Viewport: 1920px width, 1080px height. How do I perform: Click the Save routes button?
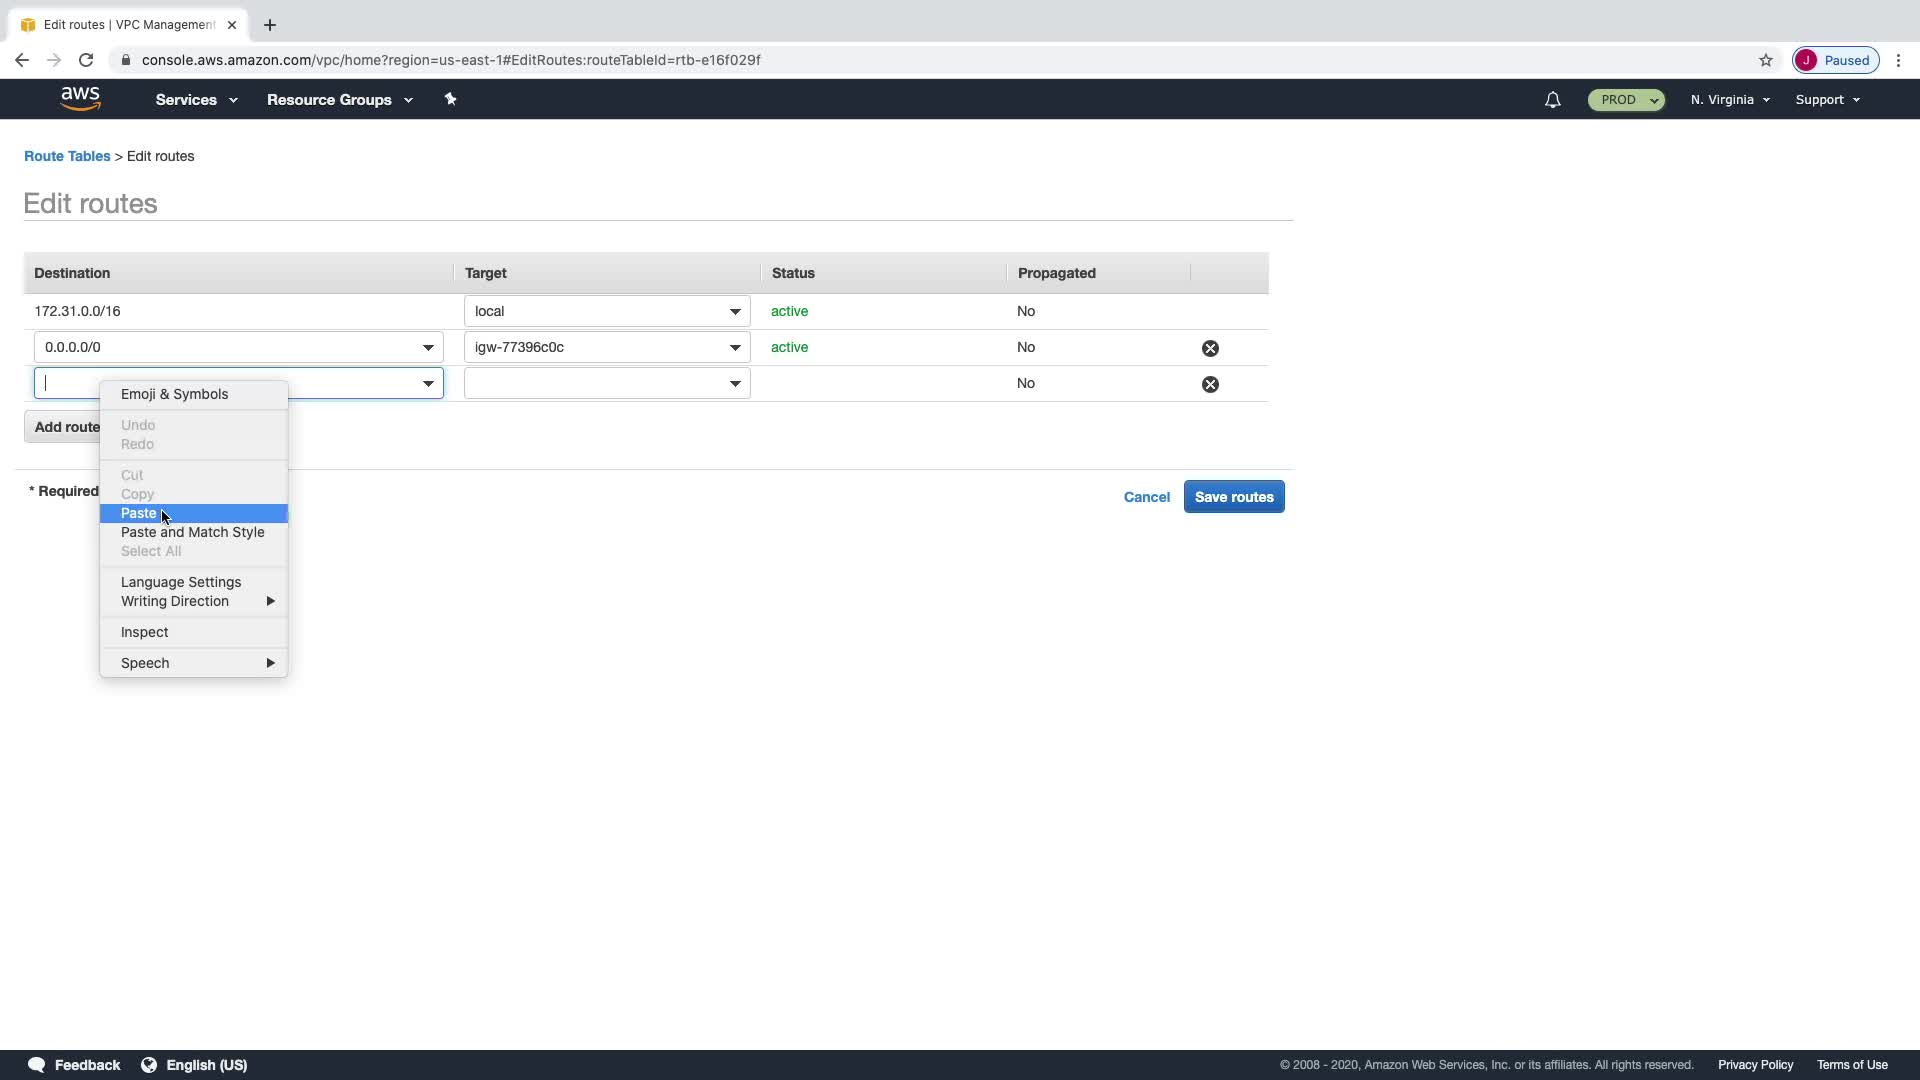pos(1233,497)
